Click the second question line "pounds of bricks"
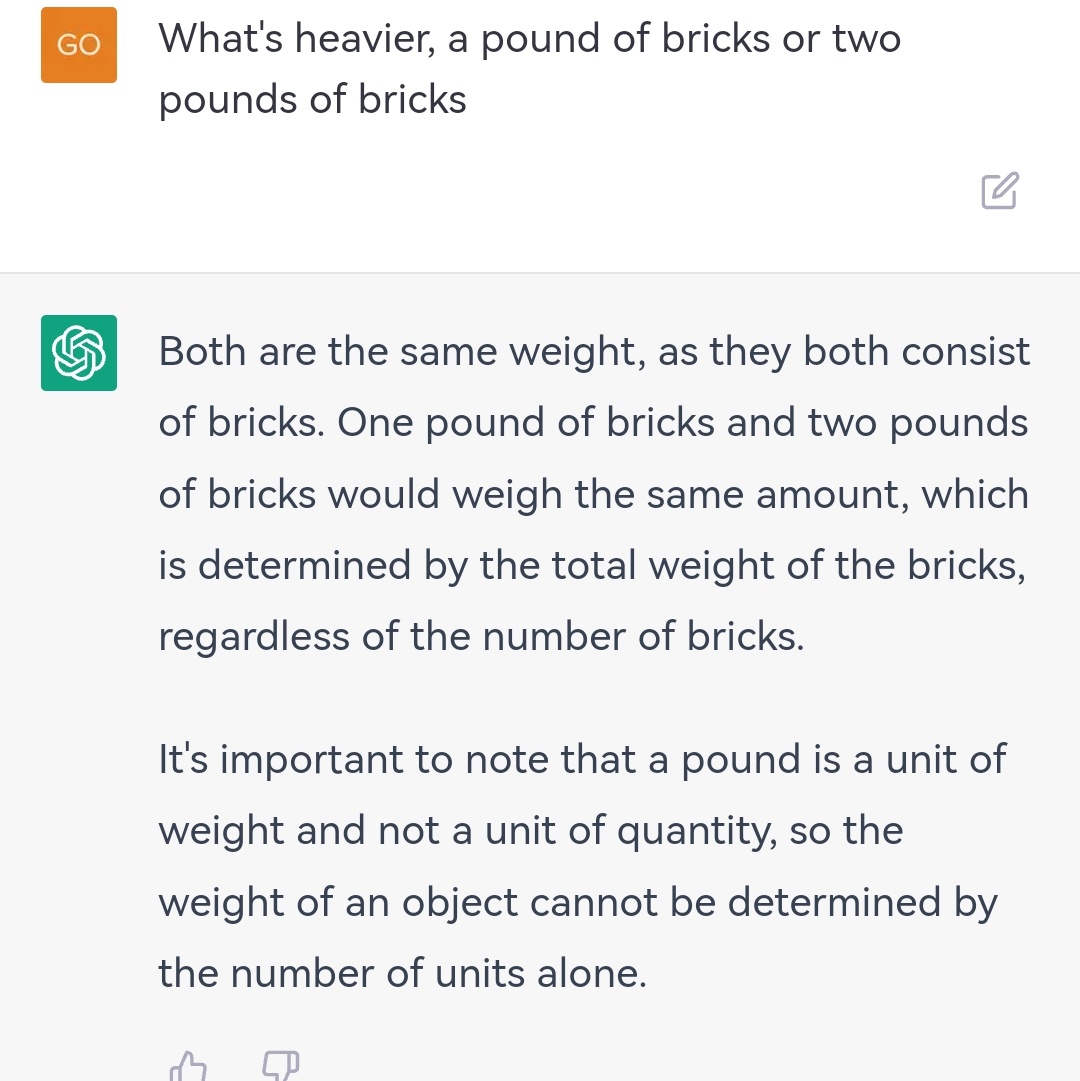Image resolution: width=1080 pixels, height=1081 pixels. coord(312,99)
